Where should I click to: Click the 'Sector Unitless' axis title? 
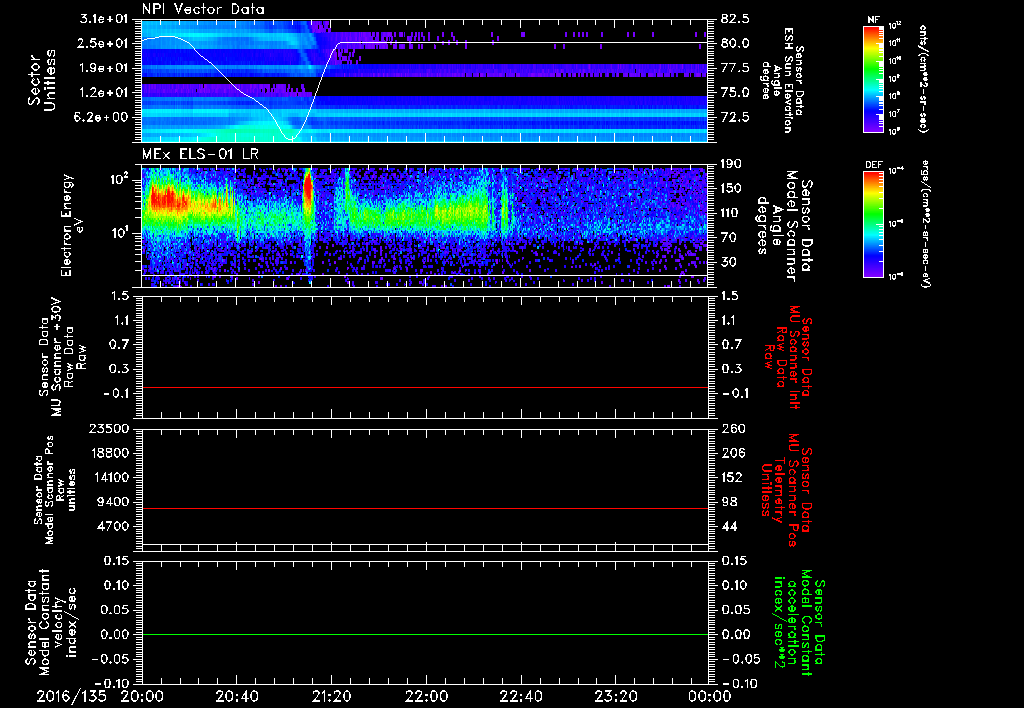click(x=42, y=80)
